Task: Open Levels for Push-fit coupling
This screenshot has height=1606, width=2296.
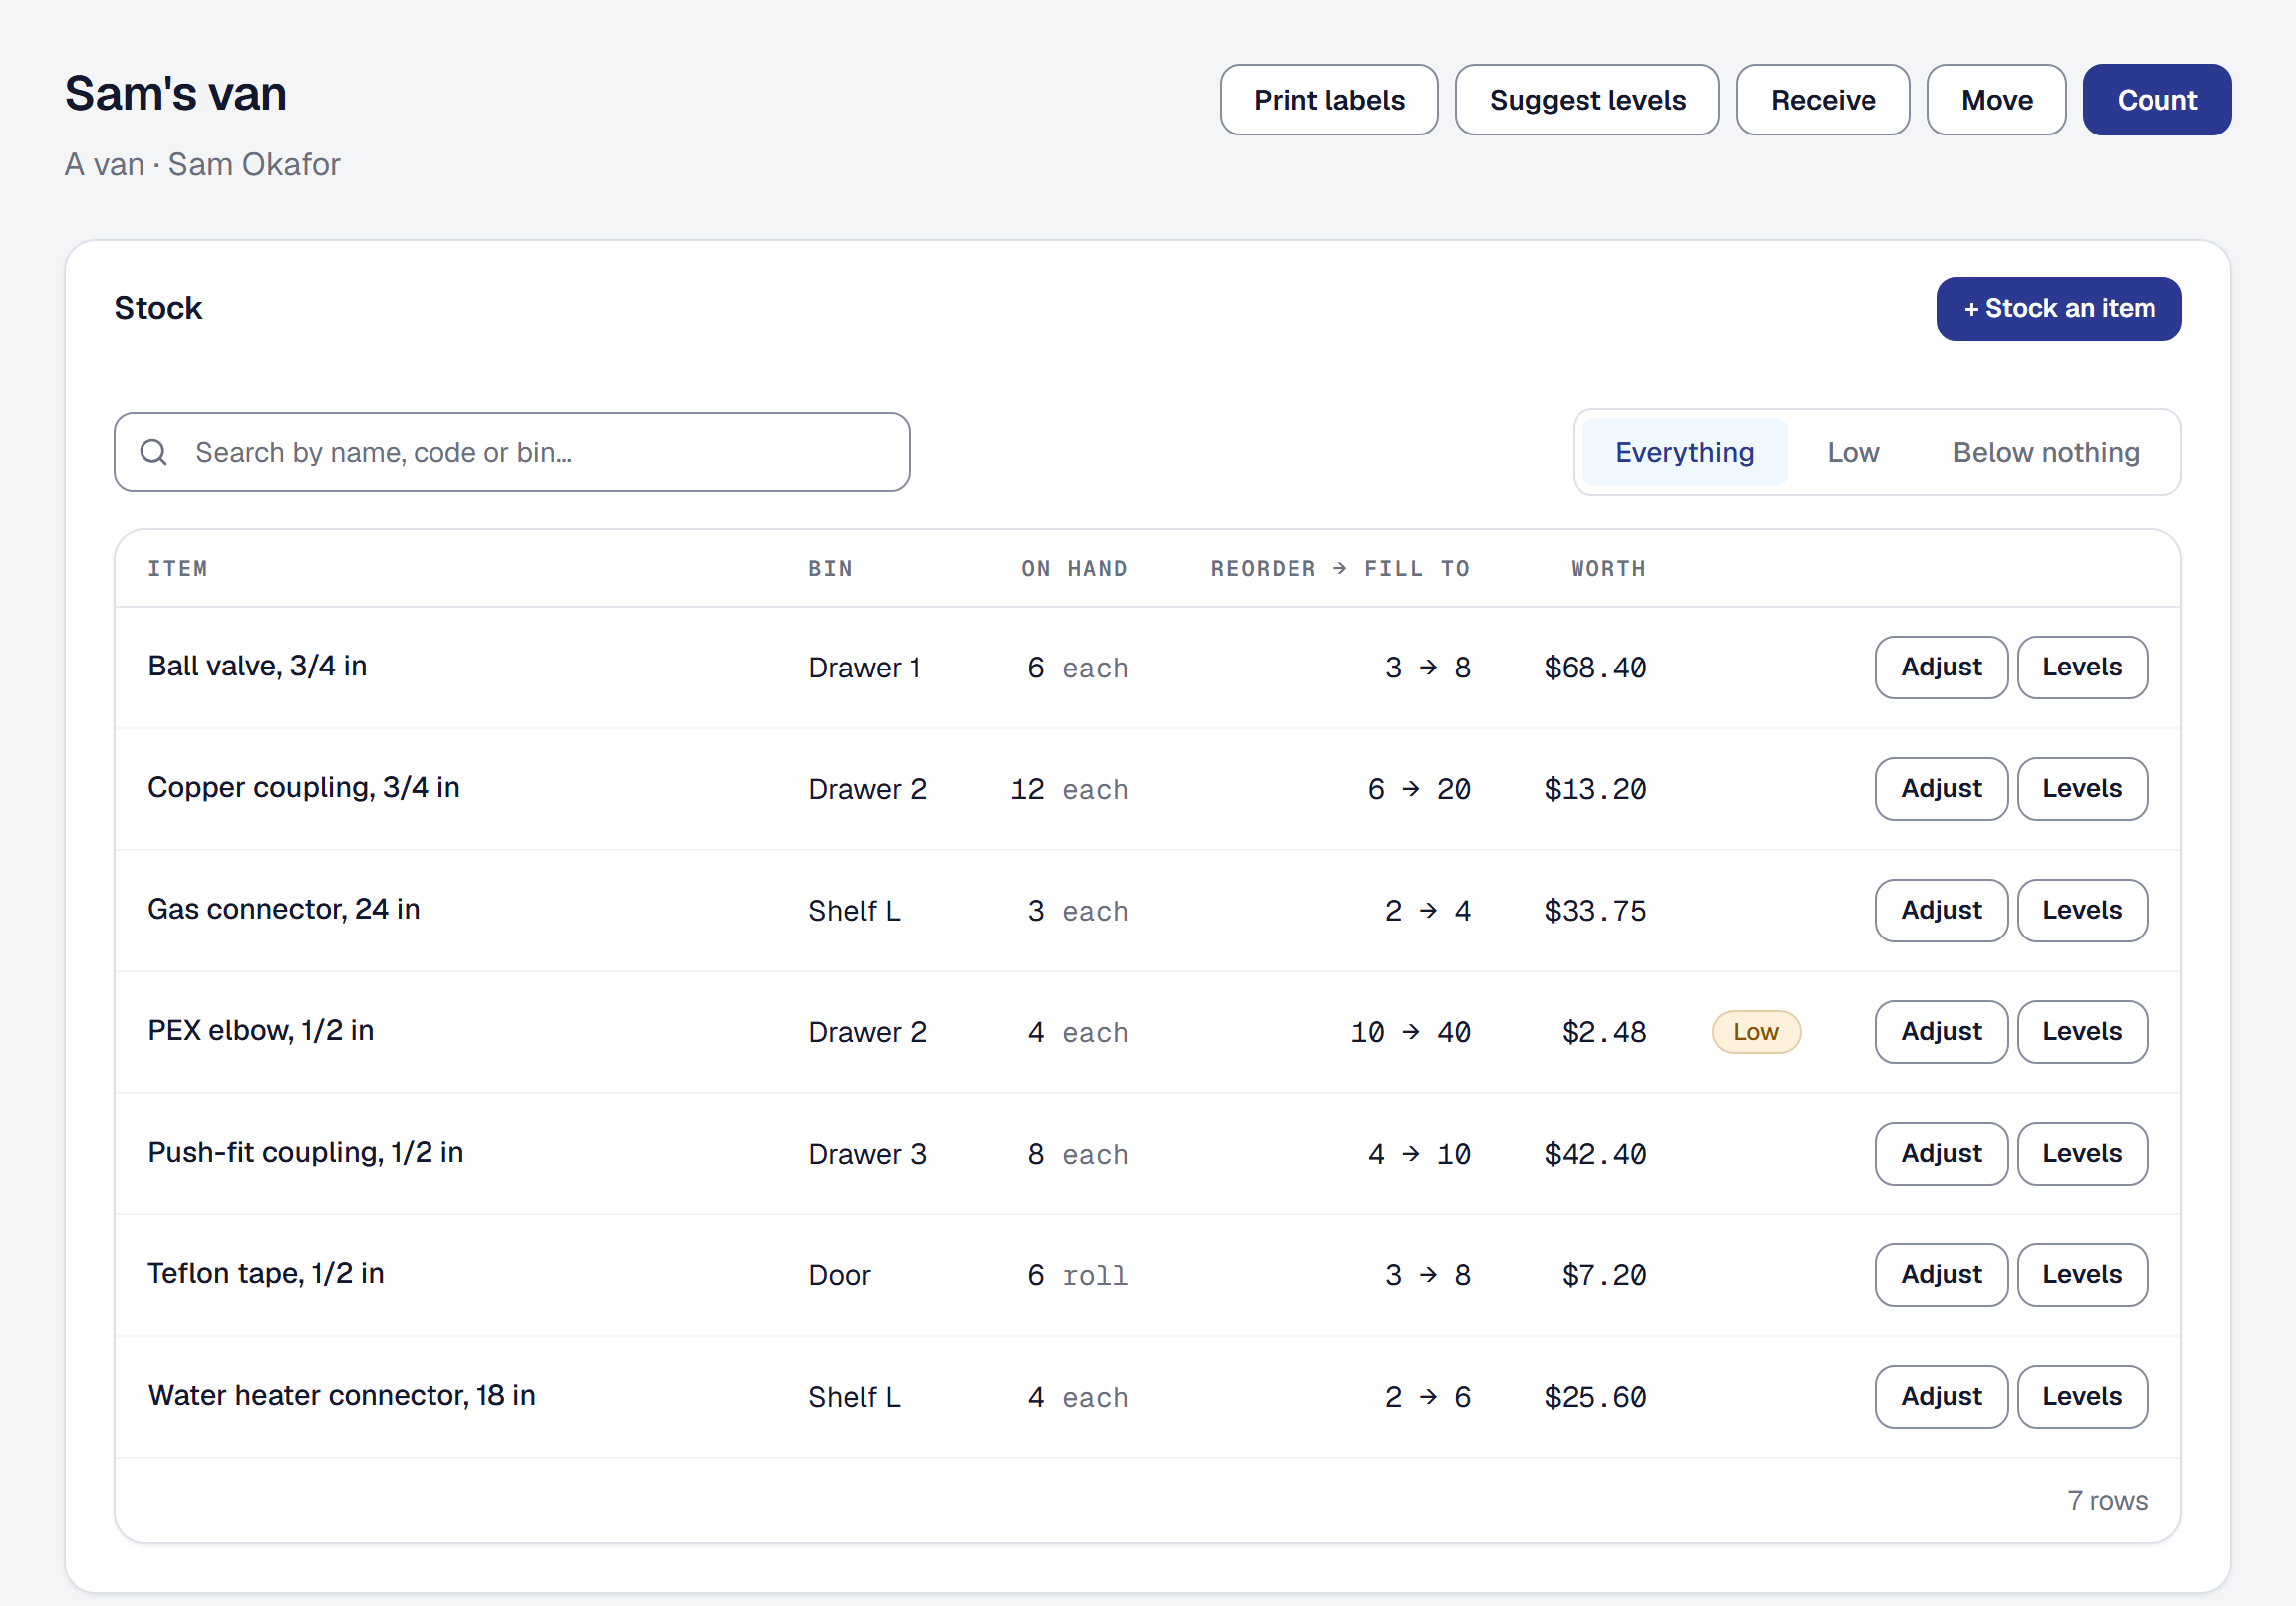Action: tap(2081, 1153)
